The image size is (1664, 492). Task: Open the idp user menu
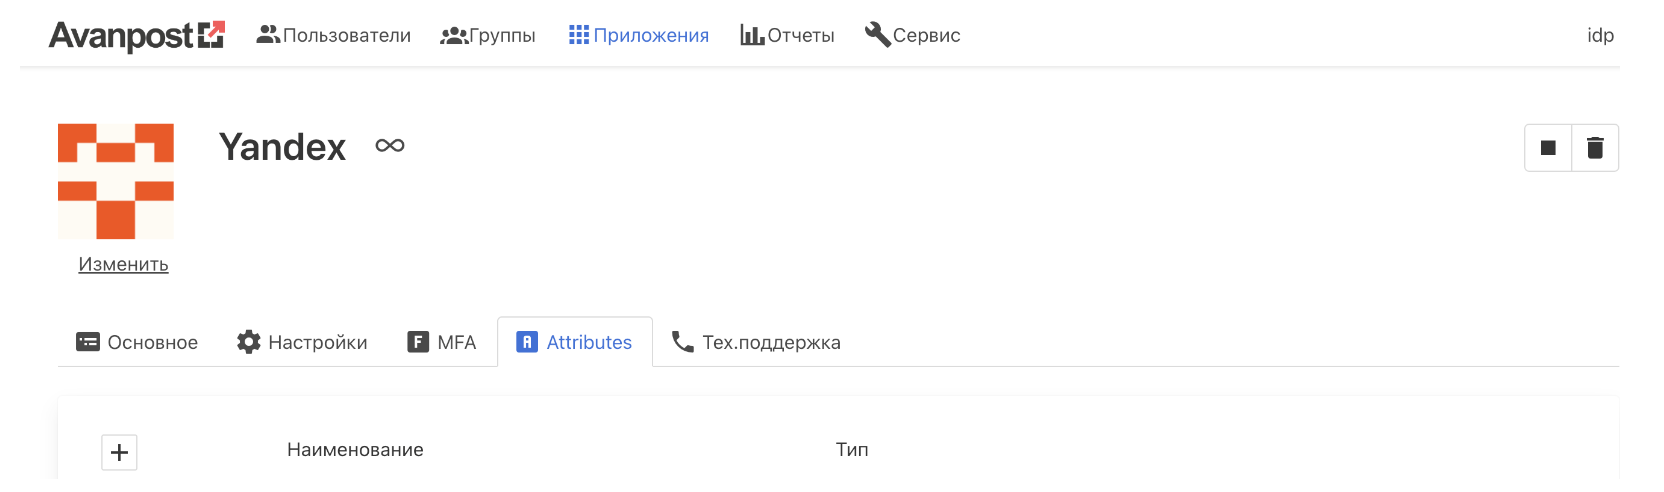point(1600,35)
